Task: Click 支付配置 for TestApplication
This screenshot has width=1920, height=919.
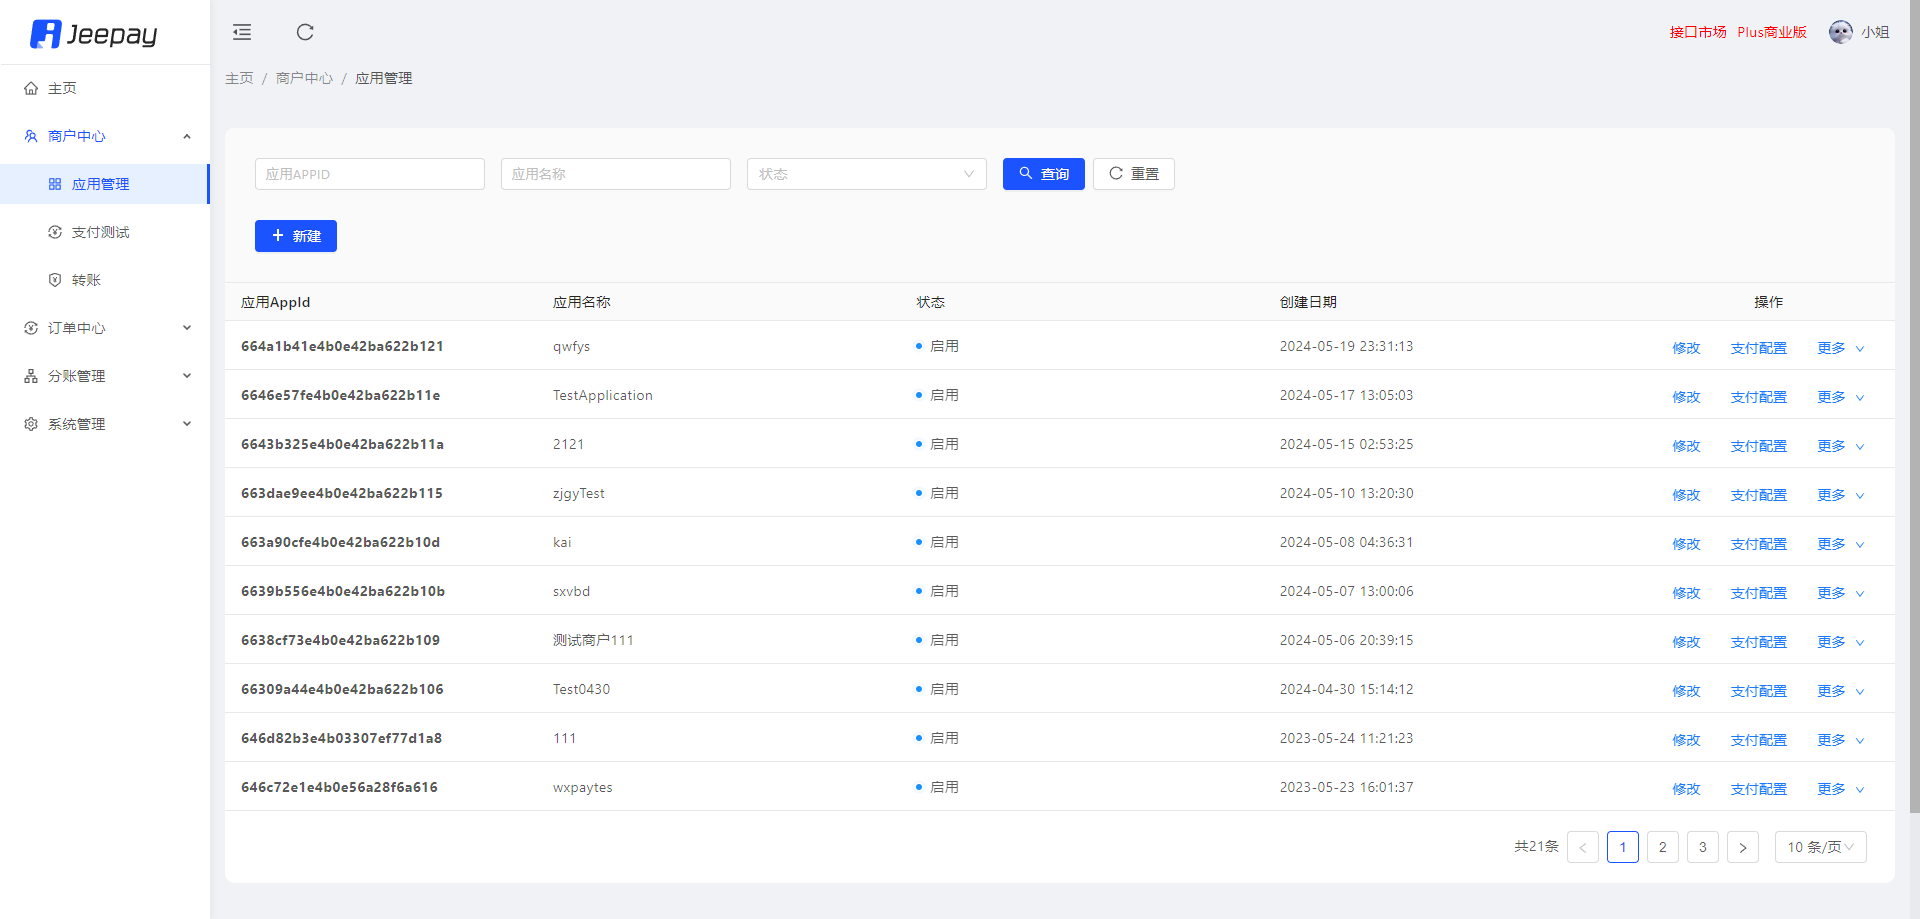Action: [x=1758, y=397]
